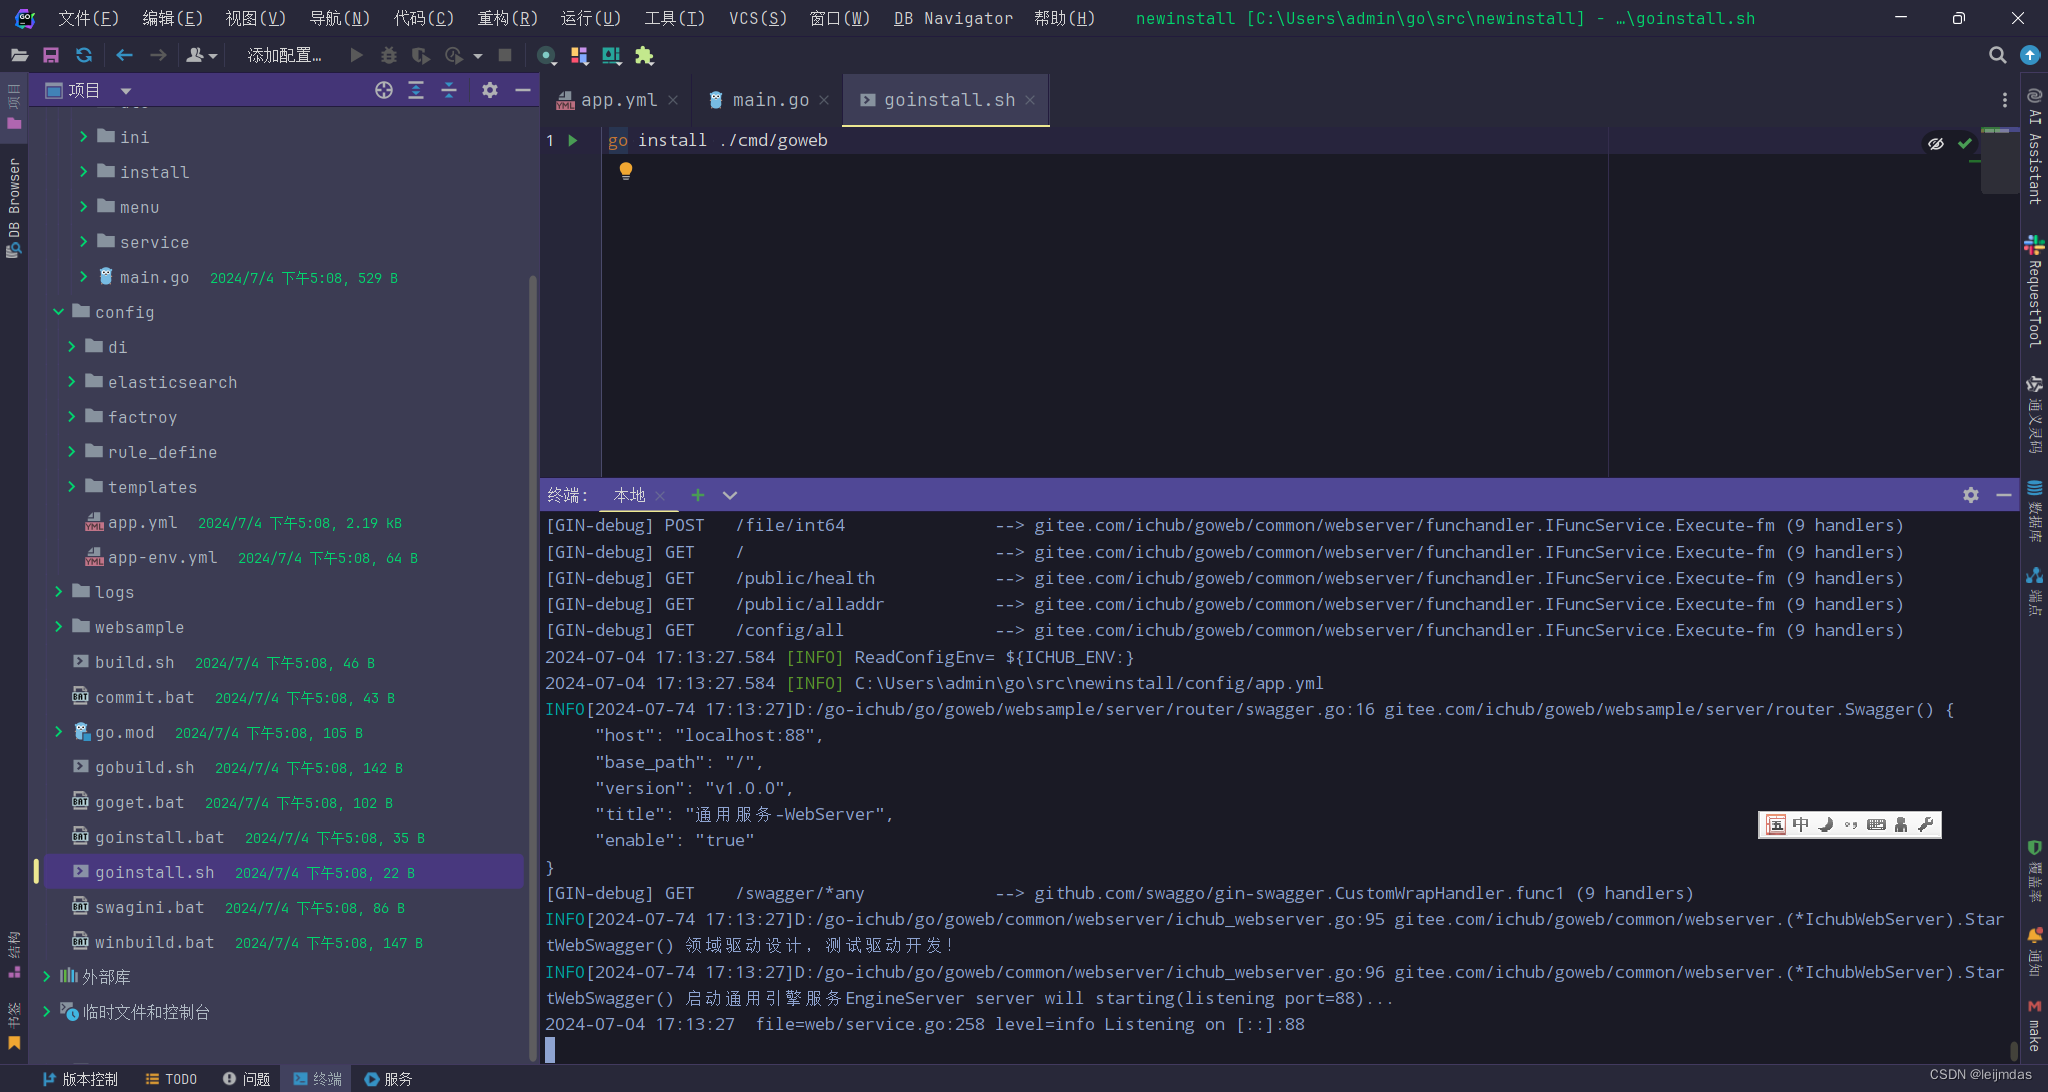This screenshot has height=1092, width=2048.
Task: Open project panel settings gear
Action: pos(489,90)
